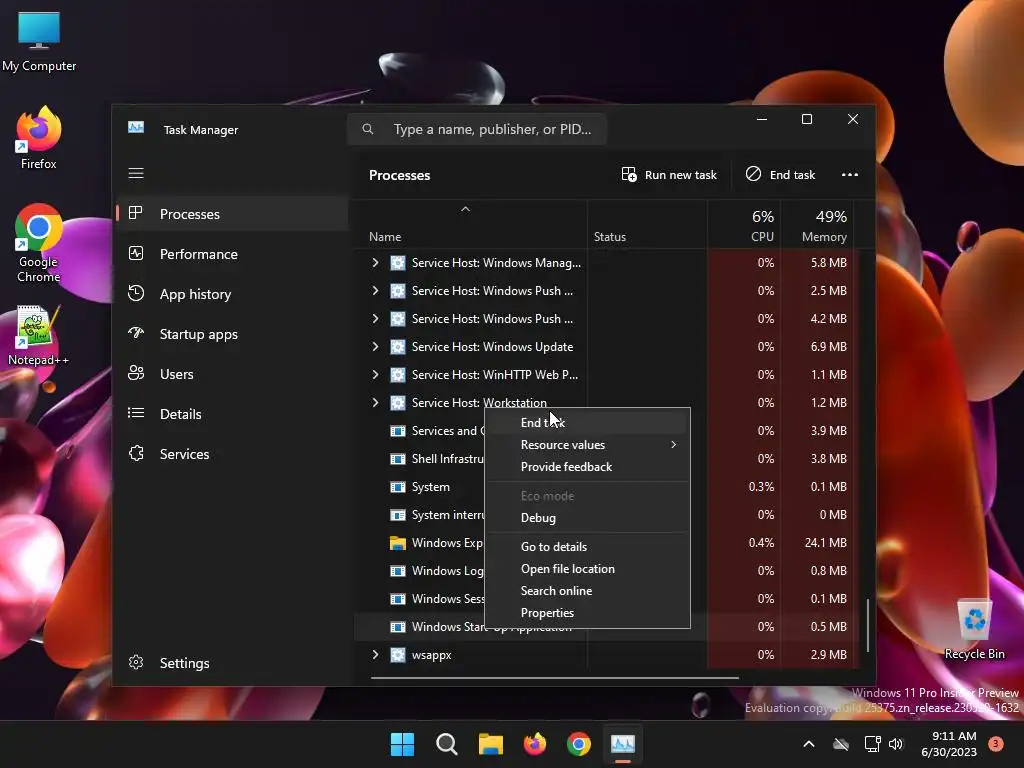Screen dimensions: 1024x768
Task: Choose End task in context menu
Action: [x=586, y=423]
